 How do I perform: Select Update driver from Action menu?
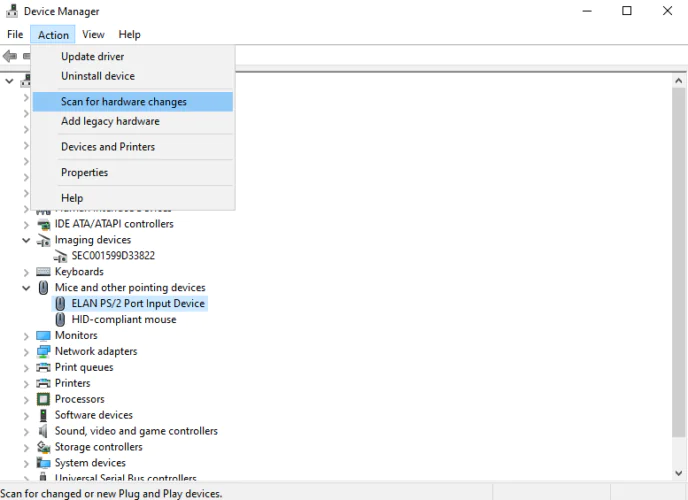92,57
